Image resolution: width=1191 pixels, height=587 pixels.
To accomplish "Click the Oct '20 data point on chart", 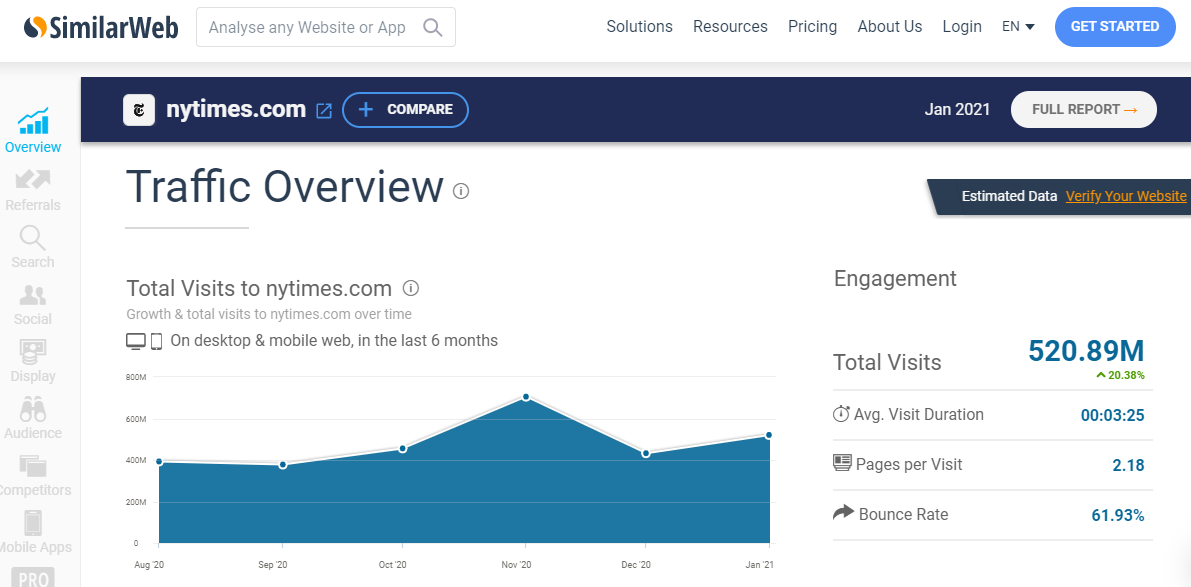I will click(x=403, y=449).
